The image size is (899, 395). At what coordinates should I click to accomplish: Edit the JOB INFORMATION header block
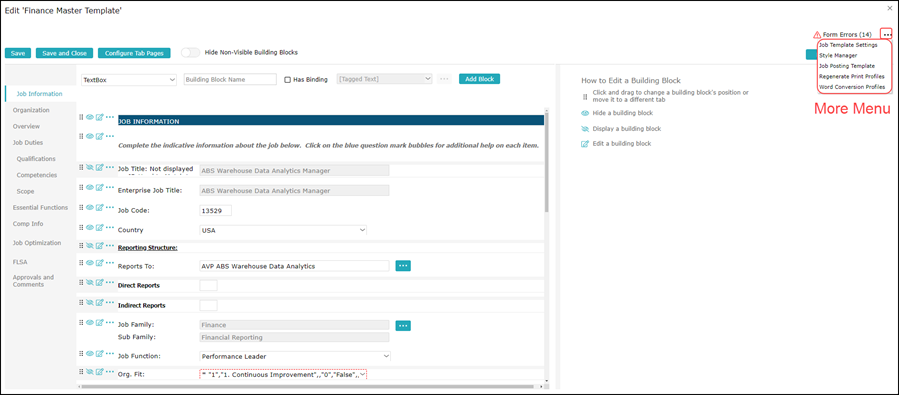pyautogui.click(x=99, y=117)
